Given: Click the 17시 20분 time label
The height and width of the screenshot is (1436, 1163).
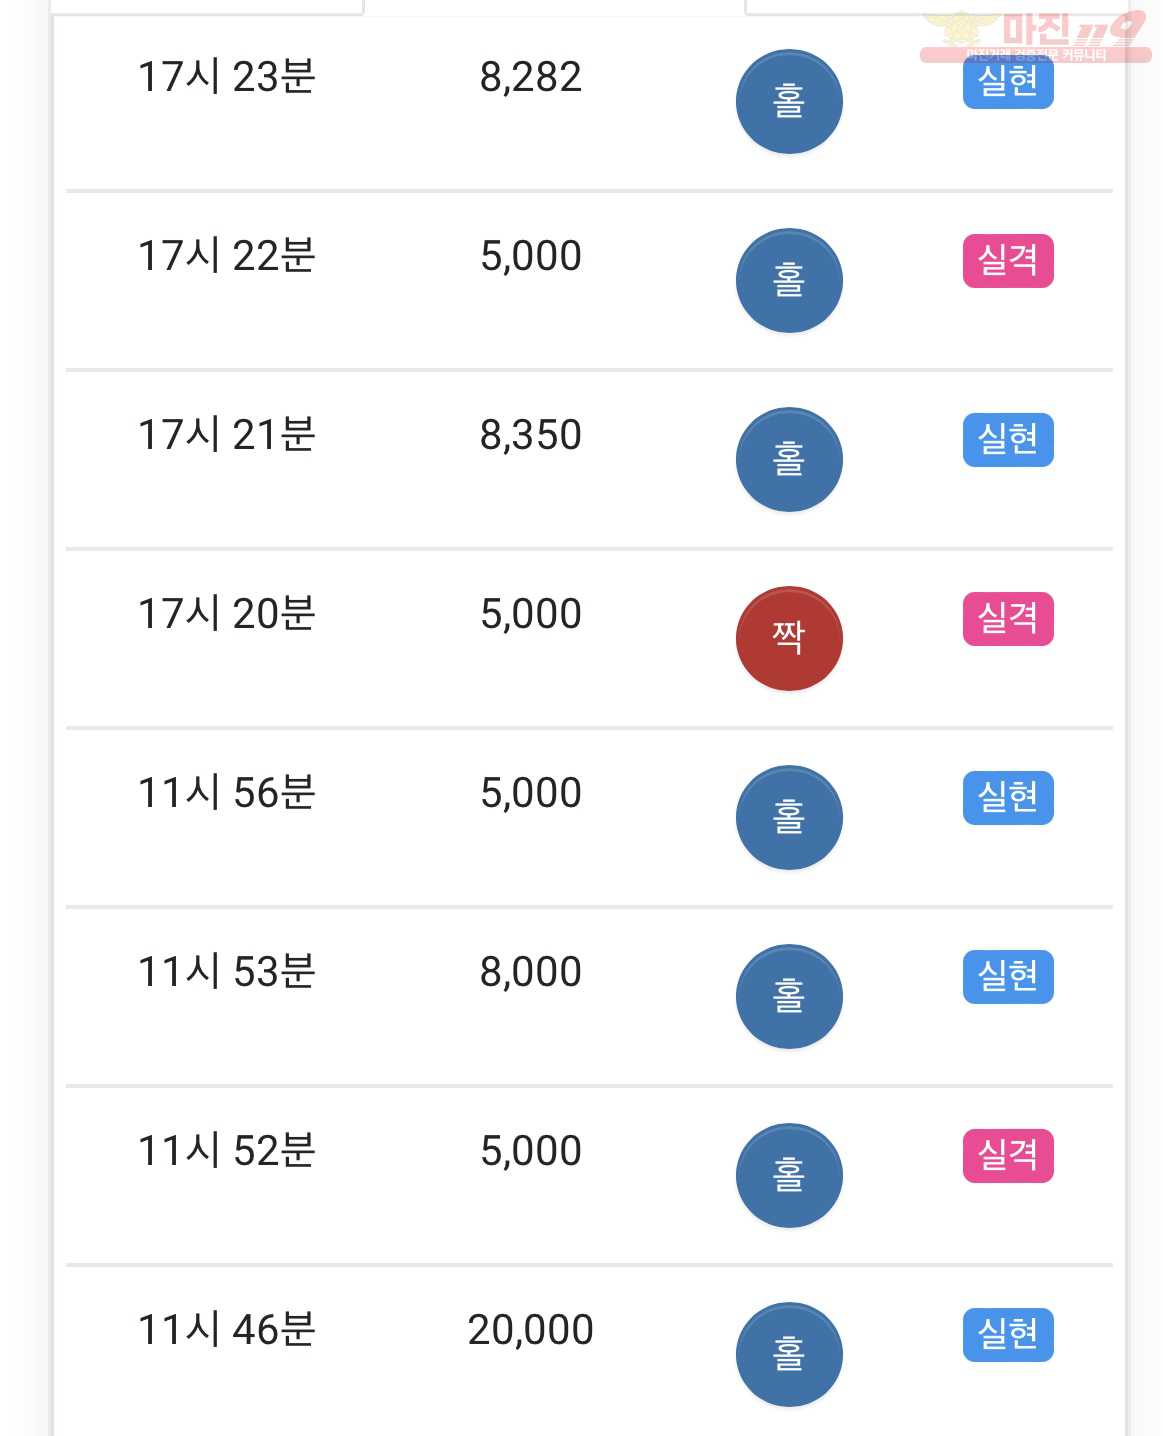Looking at the screenshot, I should [x=227, y=614].
